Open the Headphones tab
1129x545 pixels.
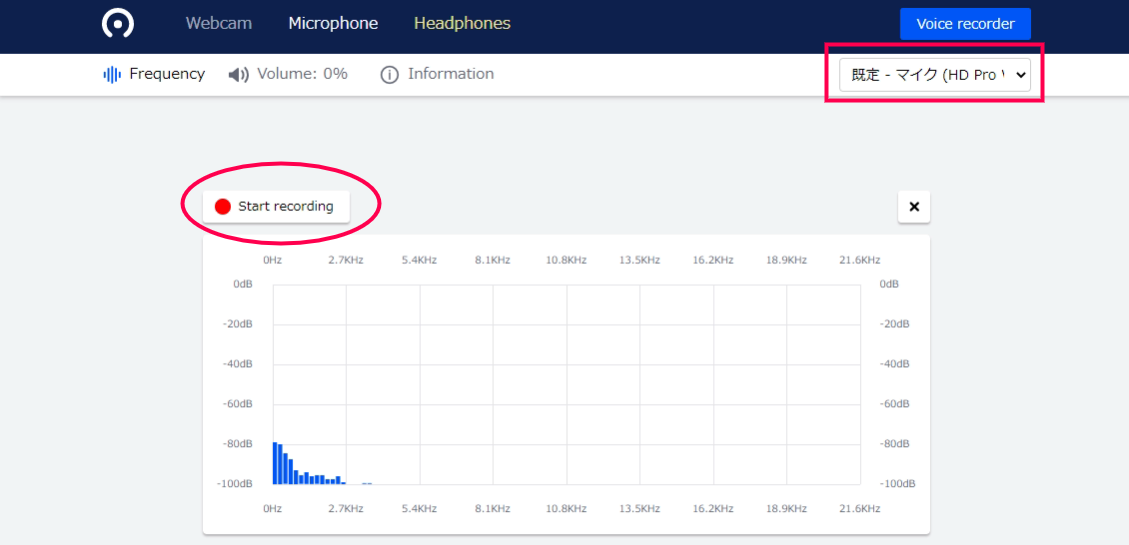[x=462, y=23]
